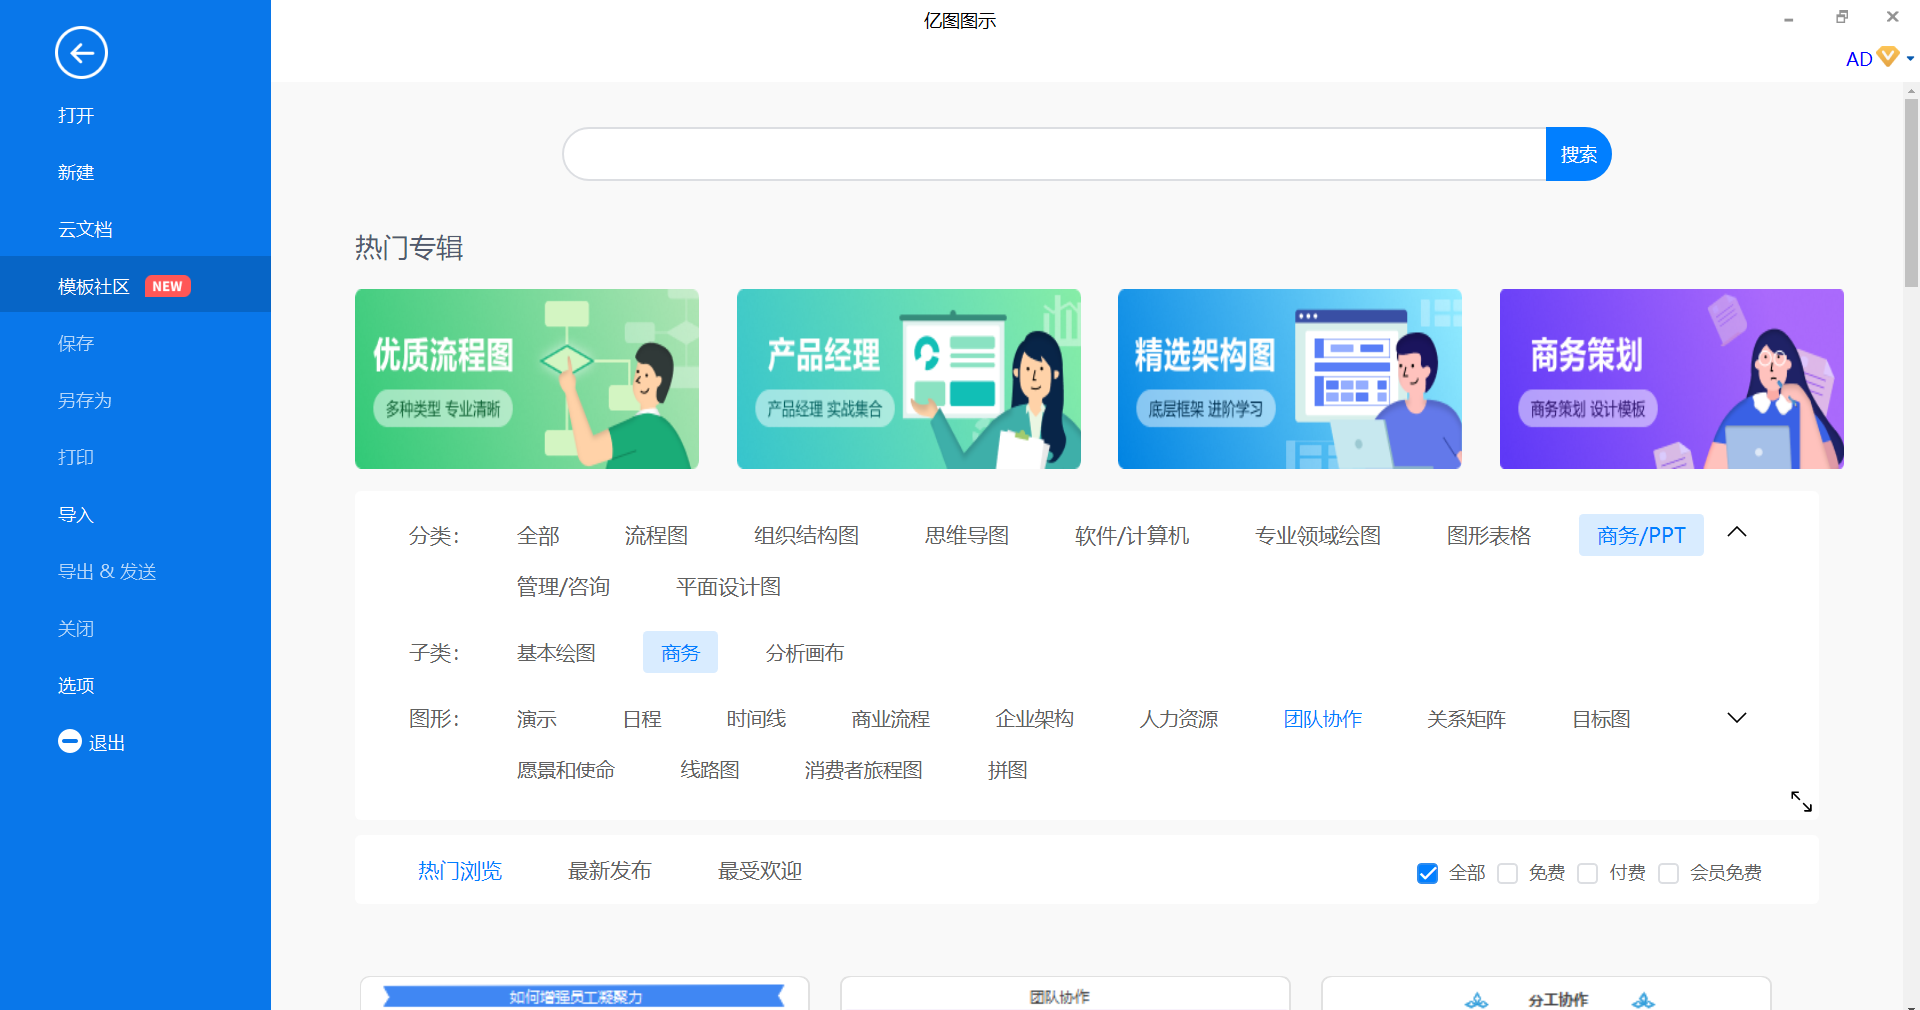
Task: Check the 全部 filter checkbox
Action: [1427, 873]
